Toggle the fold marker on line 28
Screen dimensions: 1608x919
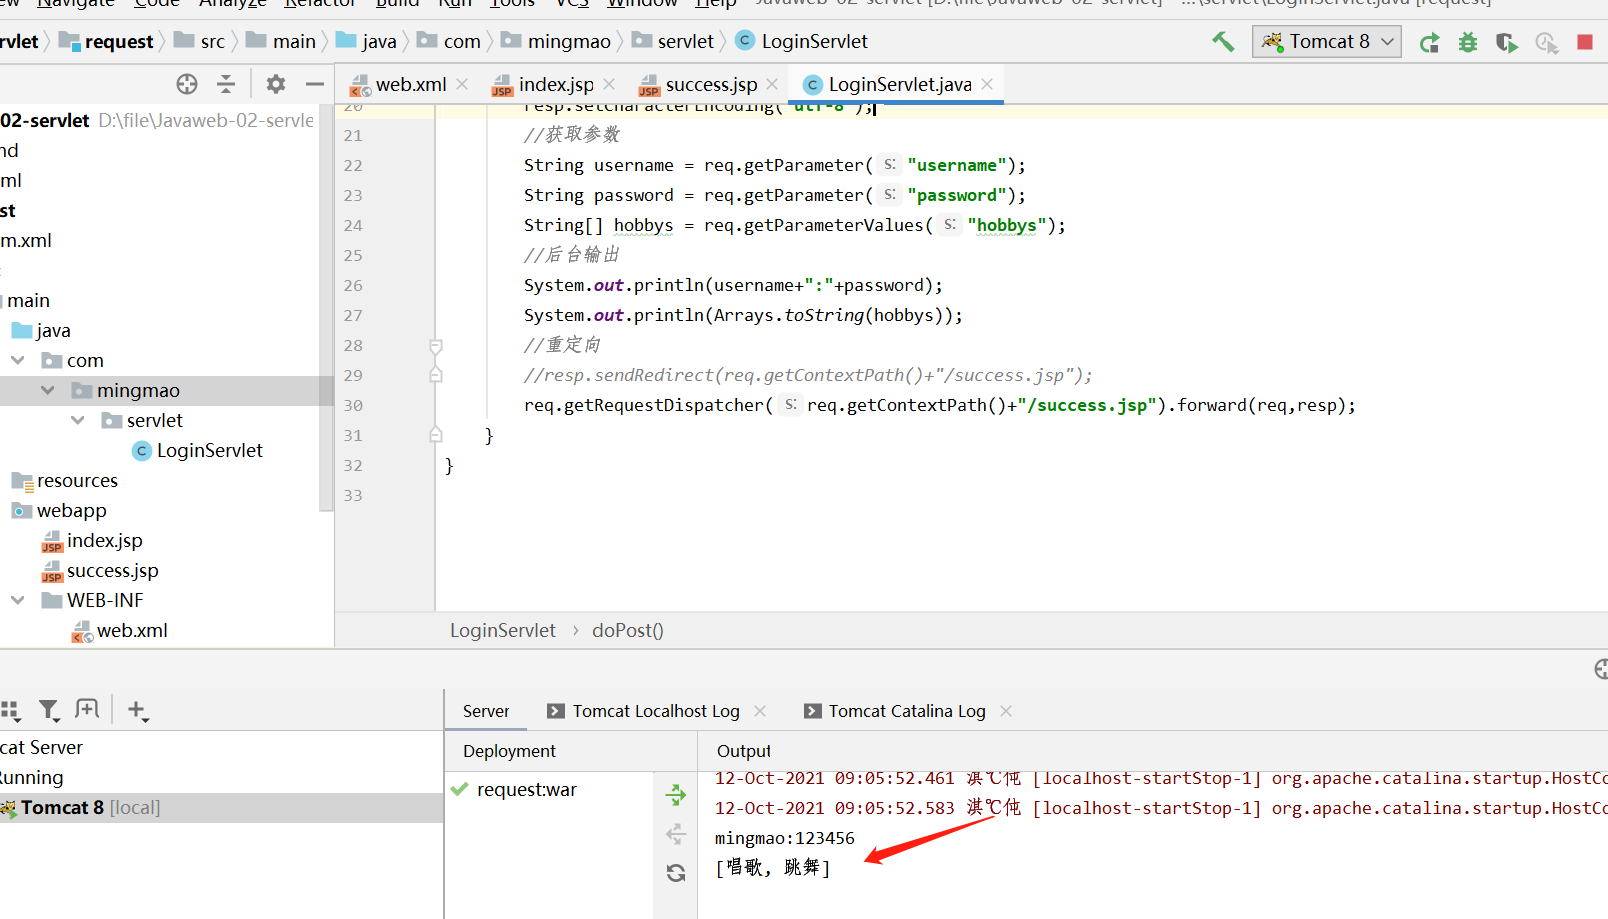pos(436,346)
